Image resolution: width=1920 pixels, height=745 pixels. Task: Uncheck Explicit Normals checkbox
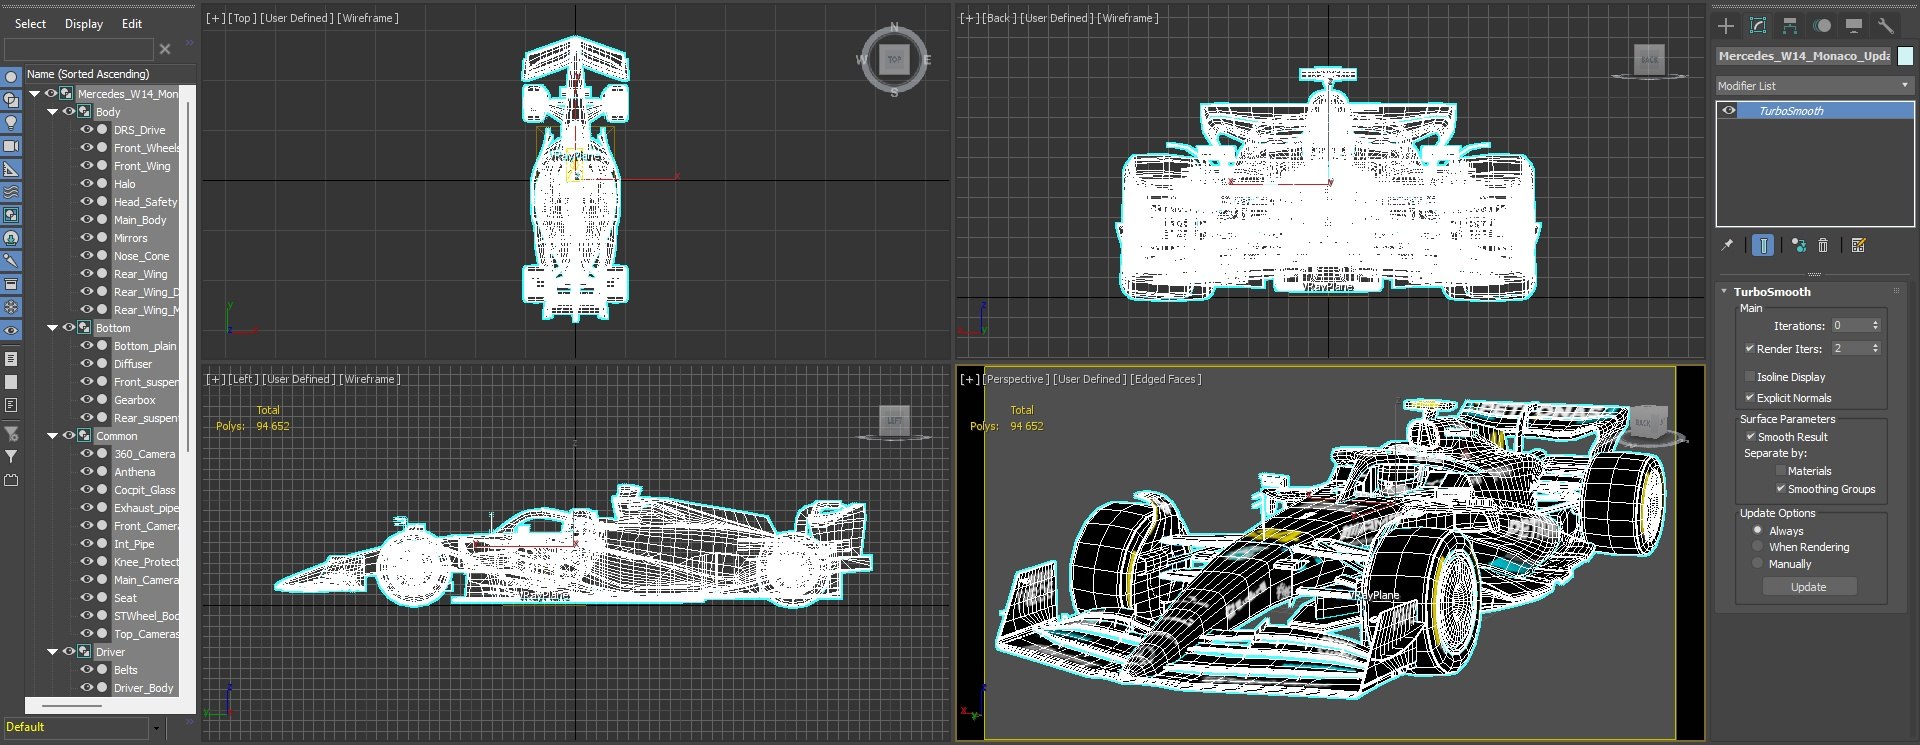click(1750, 398)
